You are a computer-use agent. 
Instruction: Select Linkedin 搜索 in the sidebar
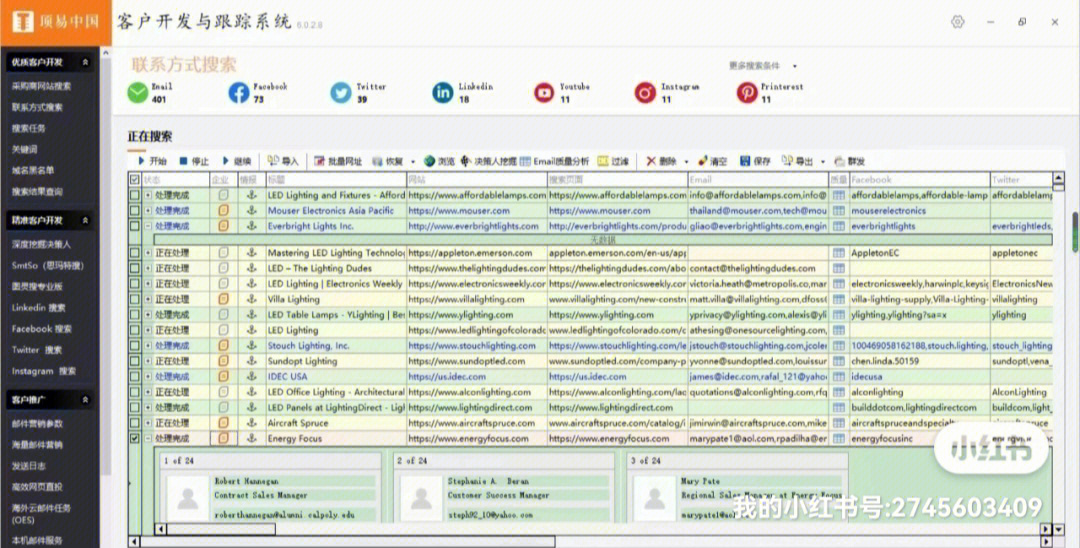[39, 308]
